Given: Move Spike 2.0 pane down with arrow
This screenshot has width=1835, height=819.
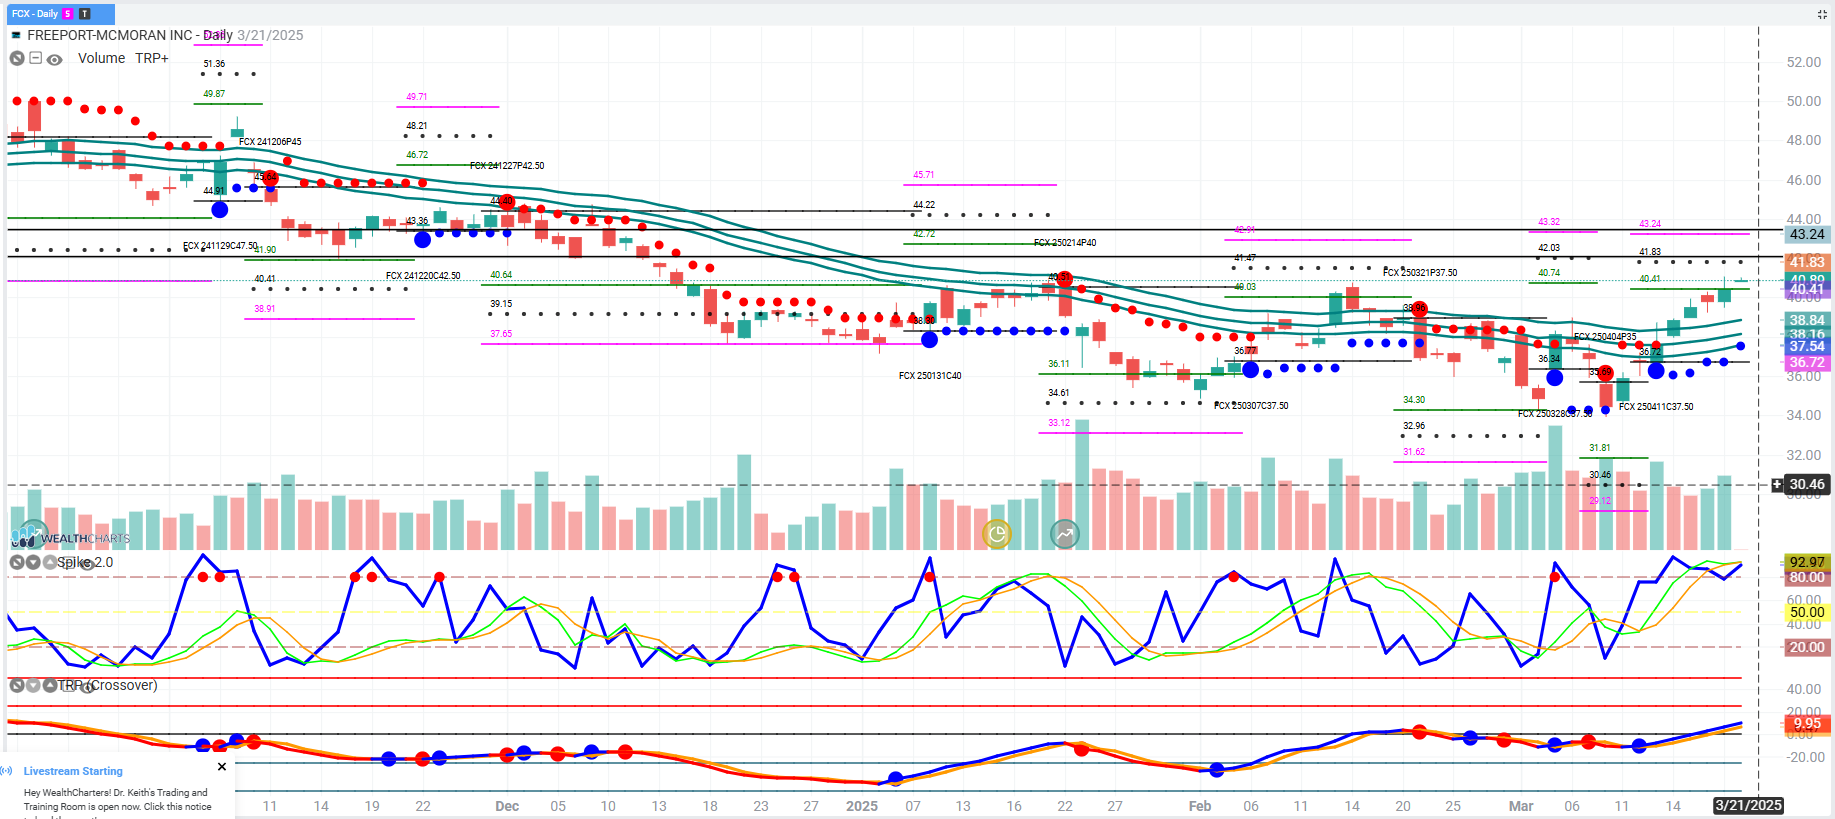Looking at the screenshot, I should tap(33, 563).
